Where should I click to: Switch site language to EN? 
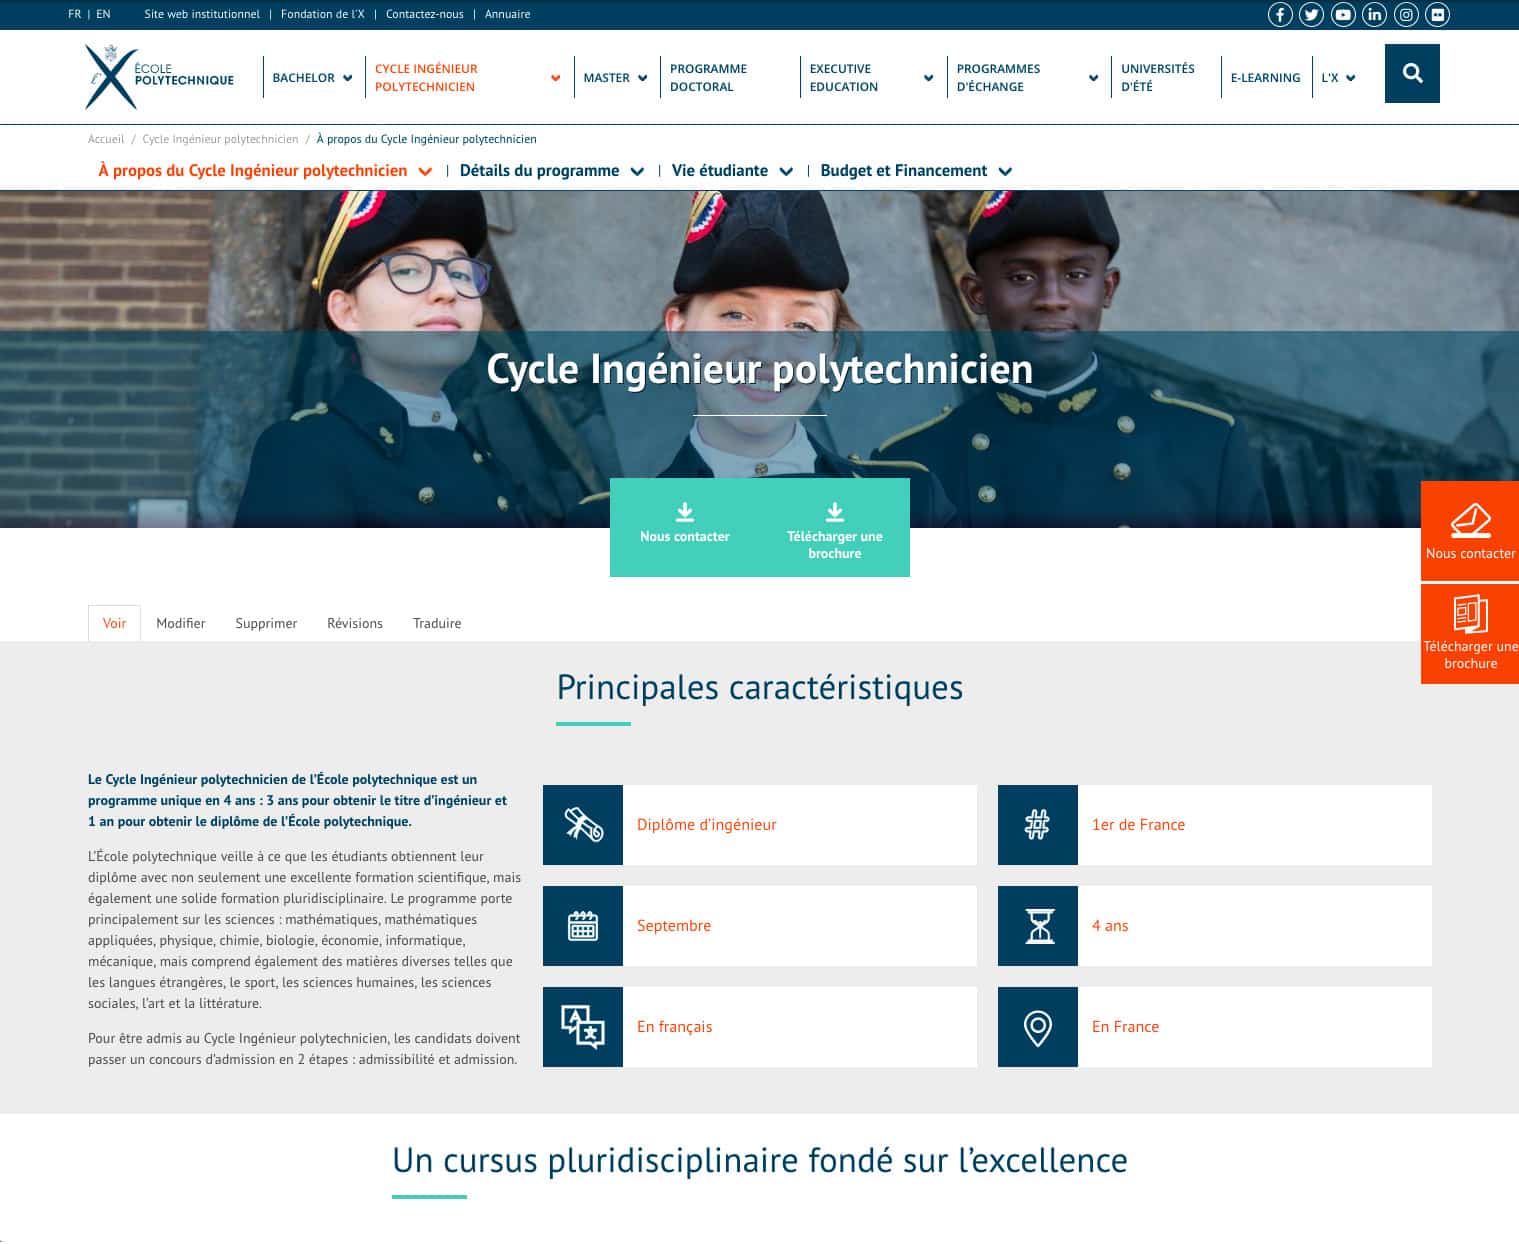[x=103, y=14]
